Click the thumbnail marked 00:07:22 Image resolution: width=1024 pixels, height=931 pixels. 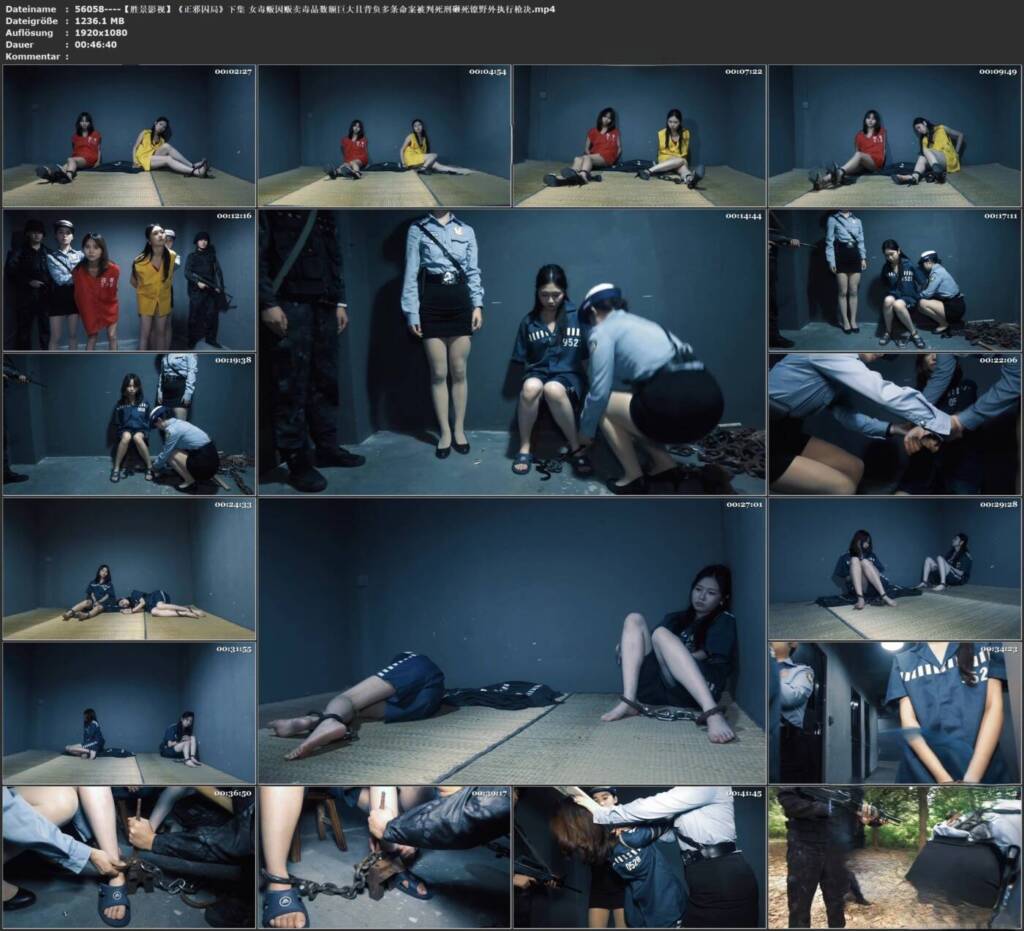tap(639, 136)
